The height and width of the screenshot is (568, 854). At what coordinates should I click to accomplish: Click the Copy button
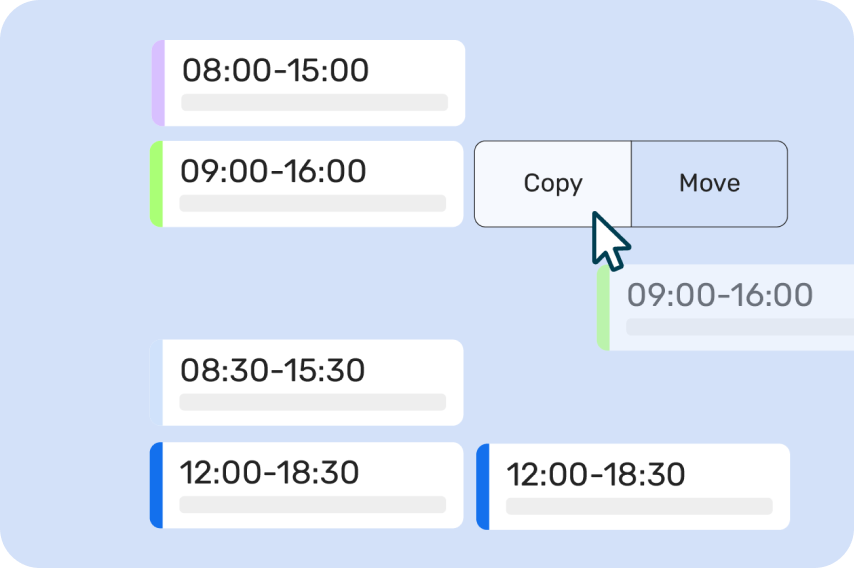[x=553, y=184]
